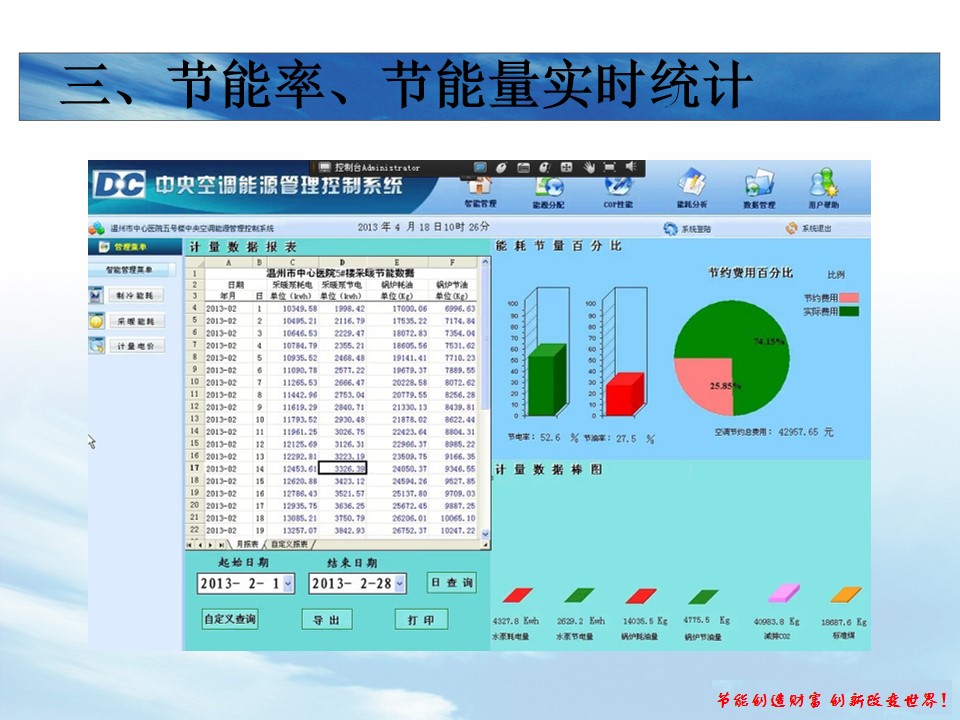The image size is (960, 720).
Task: Open the 智能管理菜单 menu item
Action: click(129, 270)
